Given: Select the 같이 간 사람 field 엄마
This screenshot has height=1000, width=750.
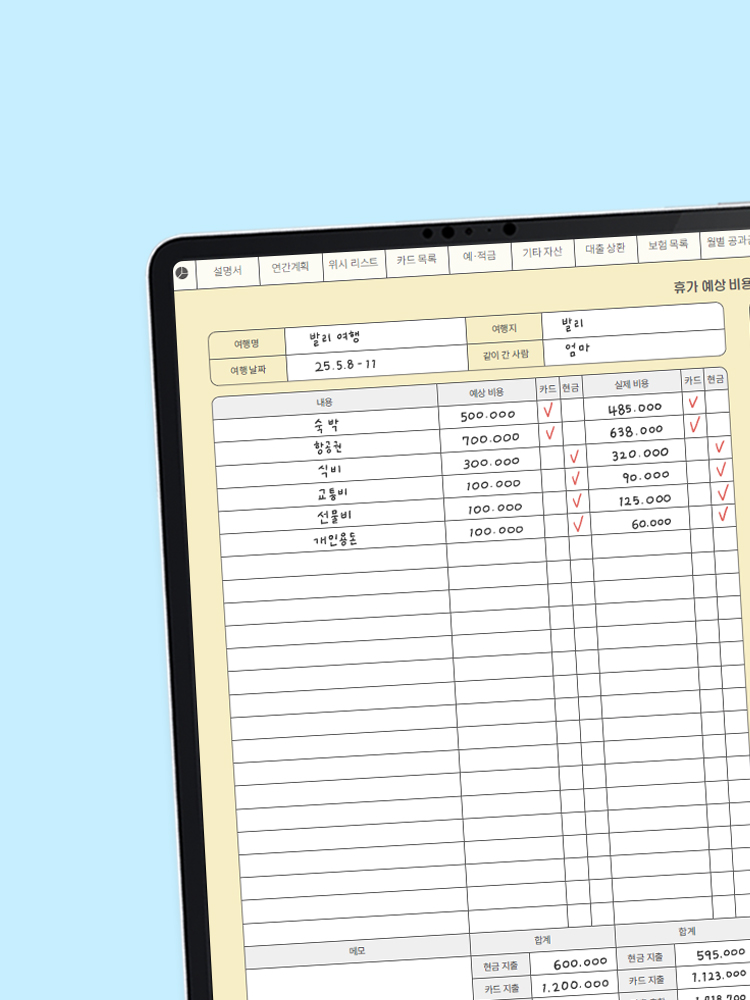Looking at the screenshot, I should 632,350.
